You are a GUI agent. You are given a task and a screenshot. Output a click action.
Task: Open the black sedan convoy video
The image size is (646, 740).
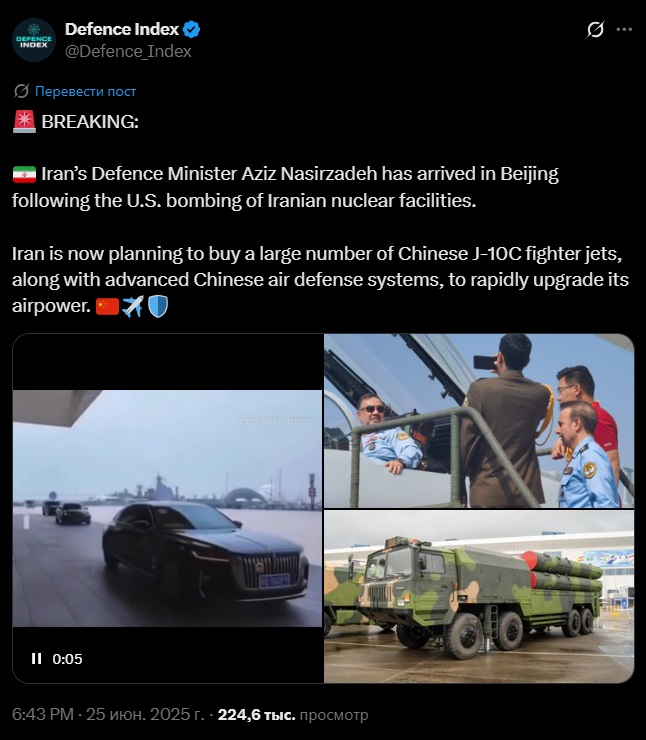pyautogui.click(x=168, y=508)
